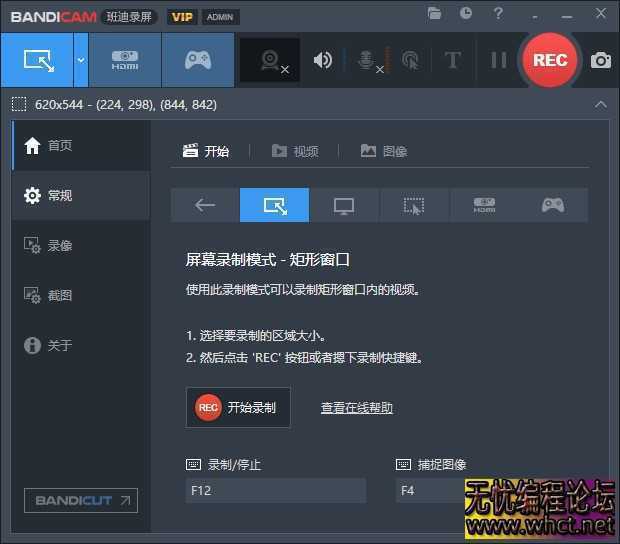620x544 pixels.
Task: Click the big red REC button
Action: (x=549, y=60)
